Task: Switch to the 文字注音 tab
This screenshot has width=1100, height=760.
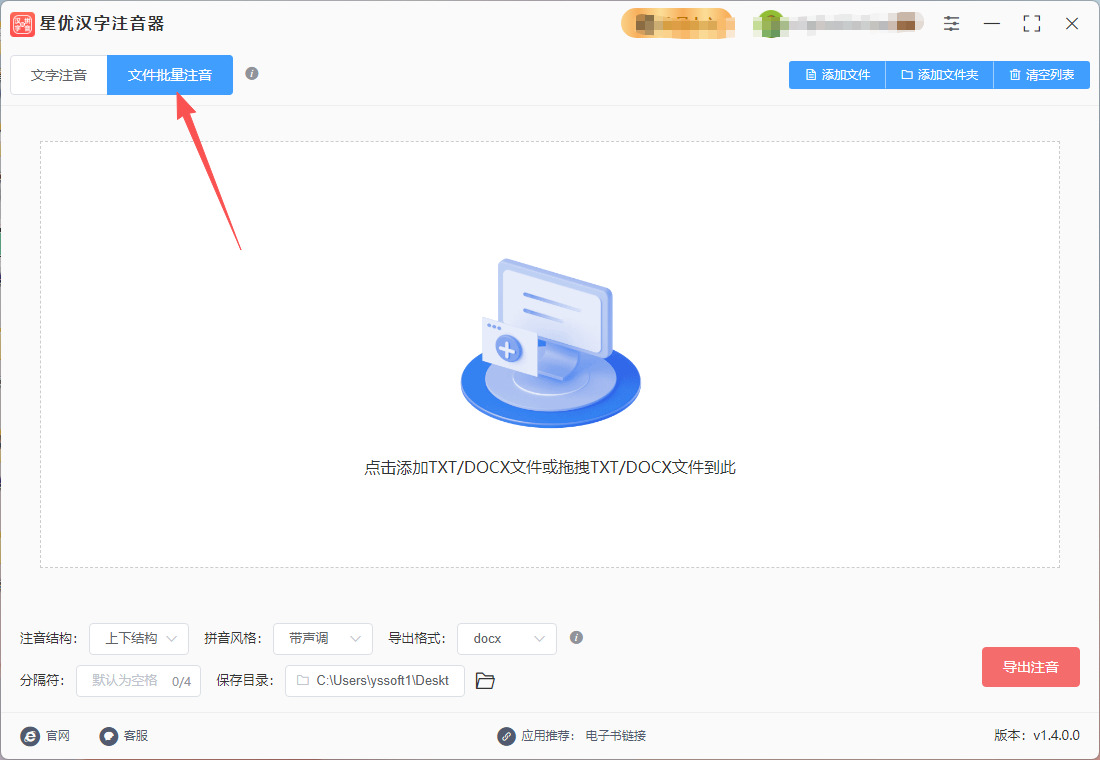Action: point(58,74)
